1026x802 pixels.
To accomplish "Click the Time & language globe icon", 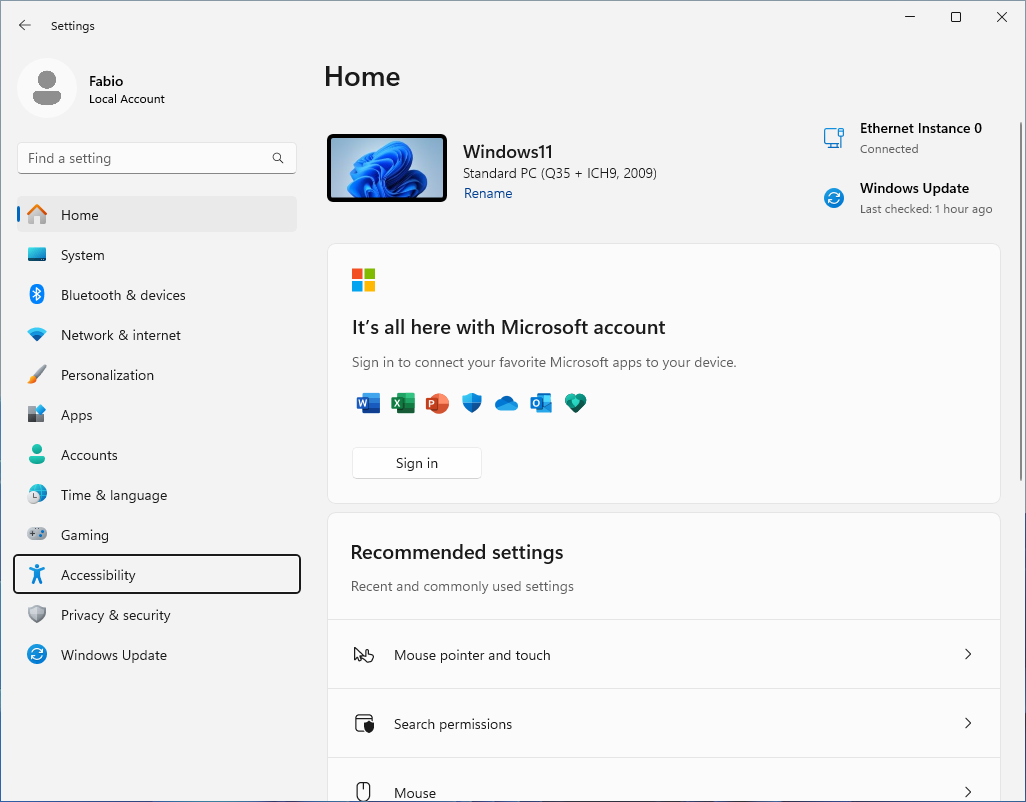I will 37,494.
